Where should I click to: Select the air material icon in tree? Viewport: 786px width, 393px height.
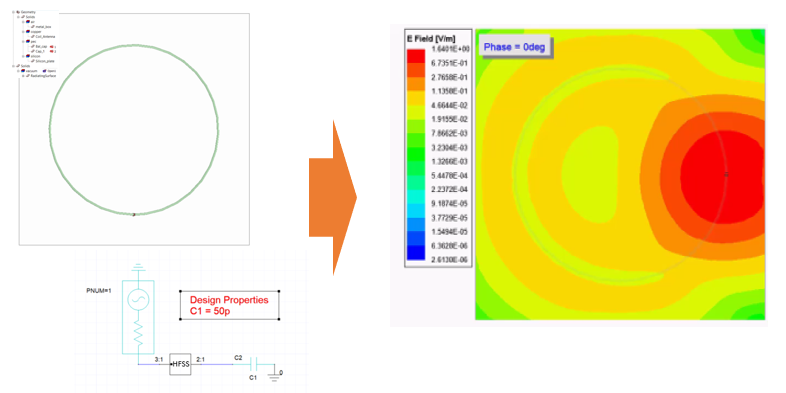[x=28, y=22]
